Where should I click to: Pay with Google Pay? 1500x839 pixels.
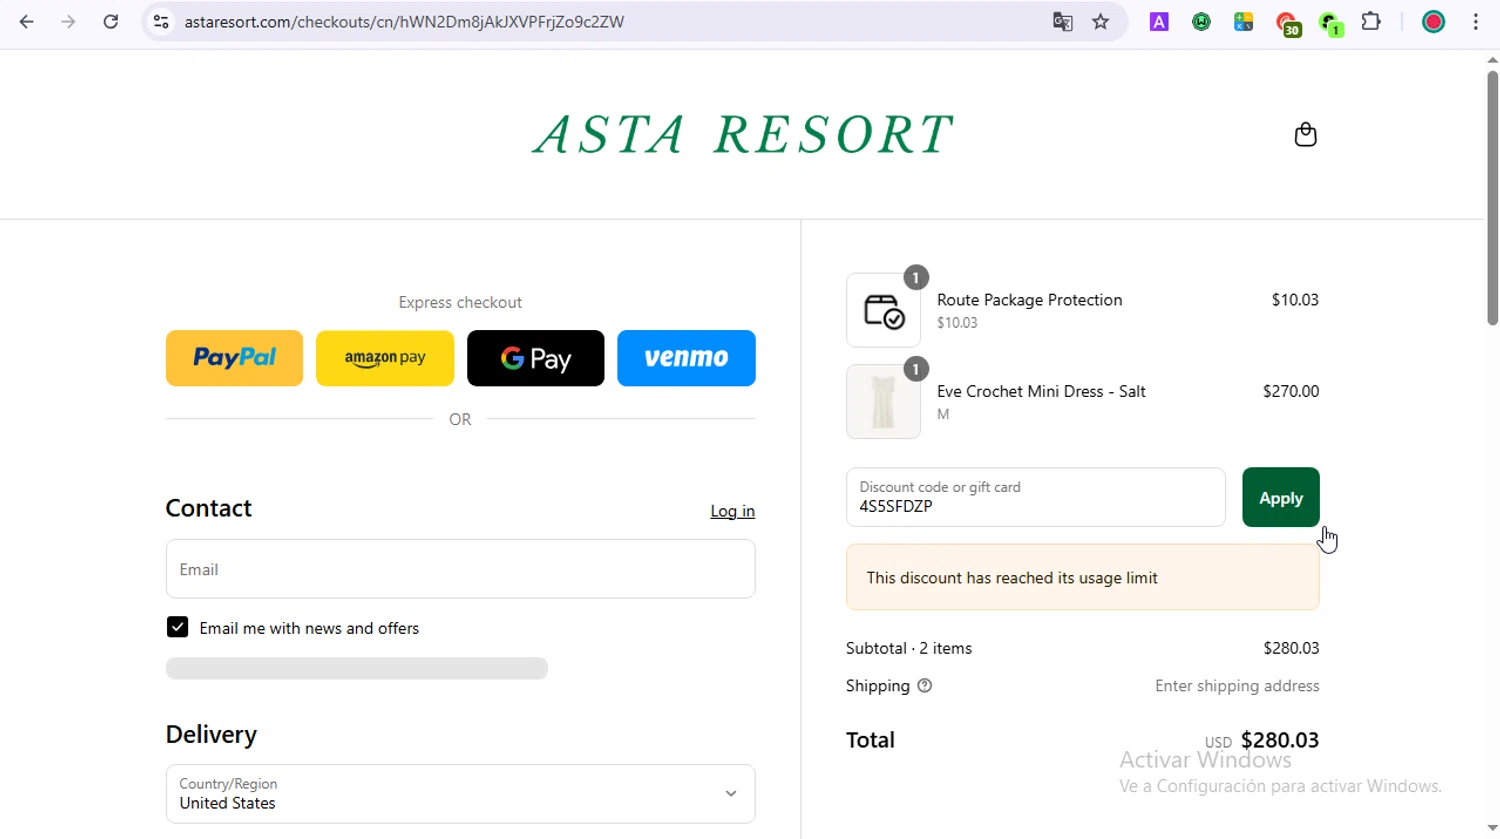(535, 358)
